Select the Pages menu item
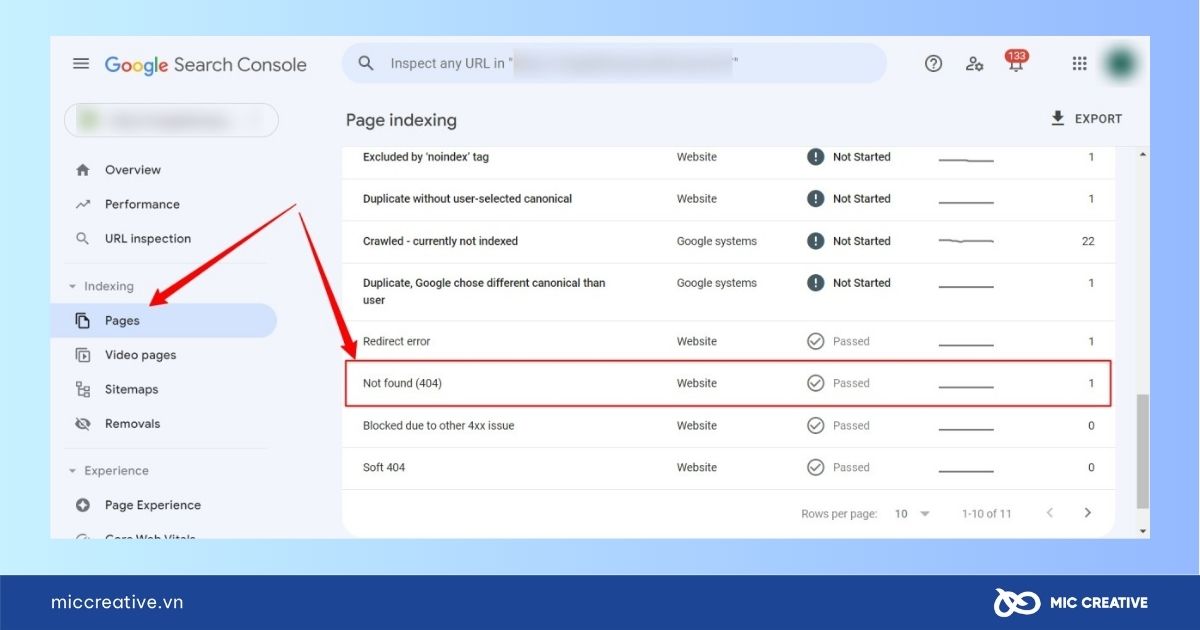The image size is (1200, 630). tap(163, 321)
